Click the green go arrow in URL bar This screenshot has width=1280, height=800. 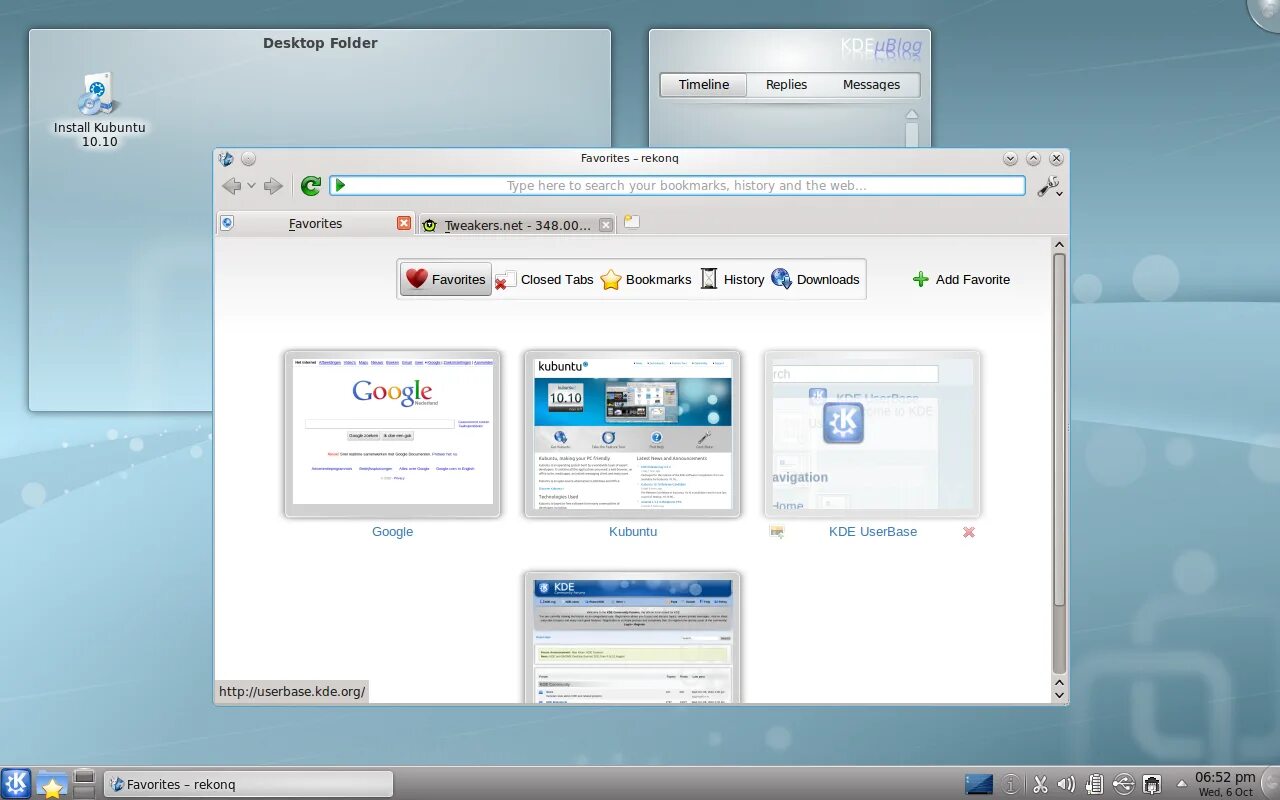340,185
